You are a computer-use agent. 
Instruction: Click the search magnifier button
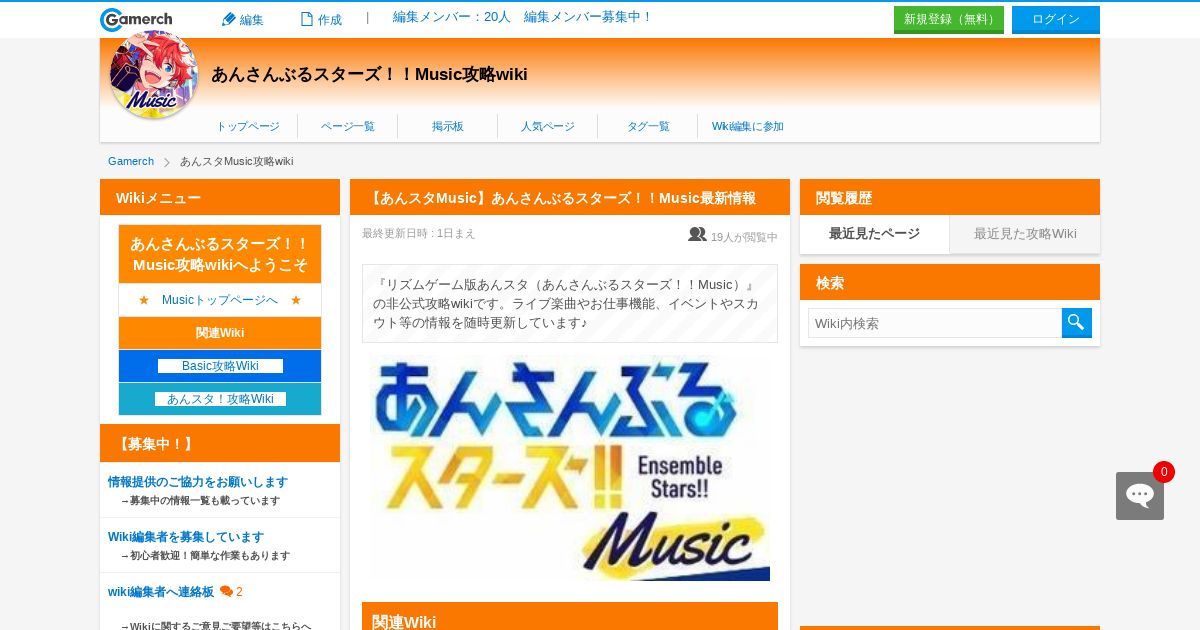pos(1077,323)
